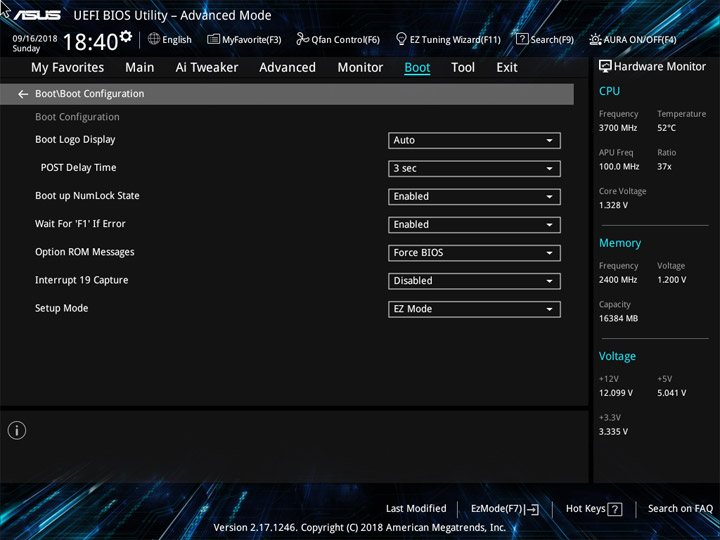
Task: Click the globe language icon
Action: 154,39
